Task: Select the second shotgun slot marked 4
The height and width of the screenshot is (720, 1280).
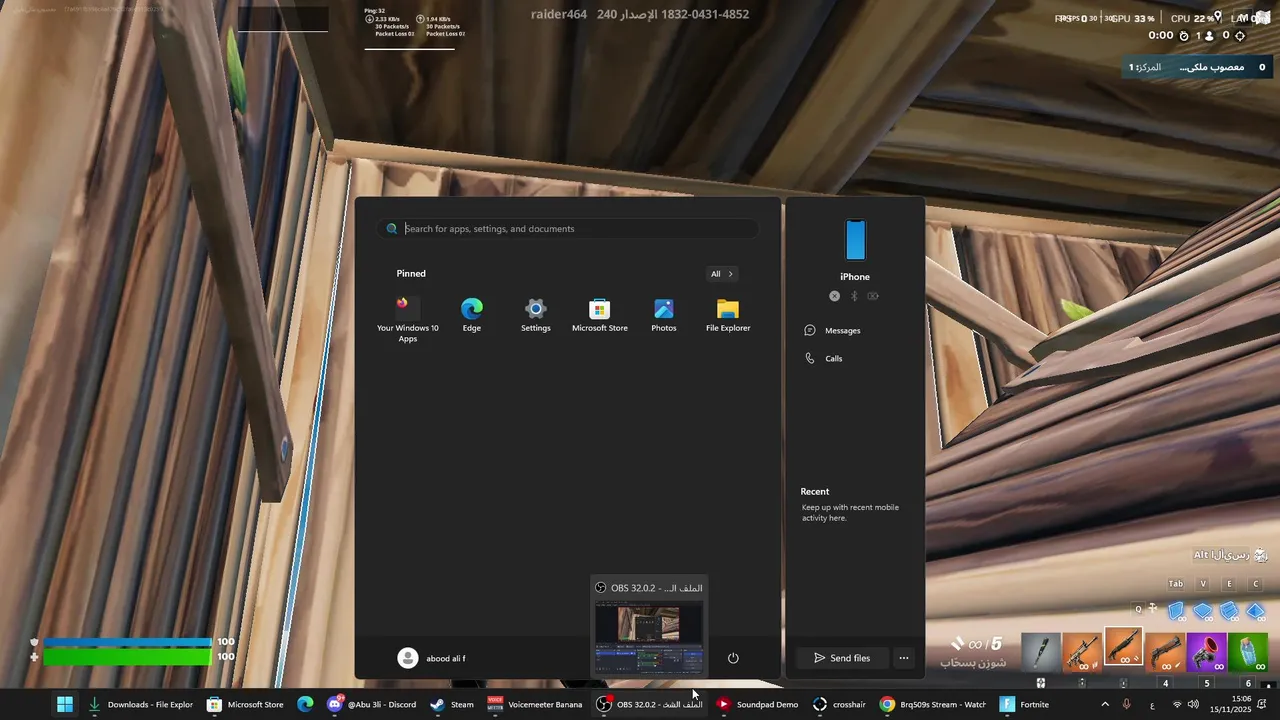Action: [x=1165, y=652]
